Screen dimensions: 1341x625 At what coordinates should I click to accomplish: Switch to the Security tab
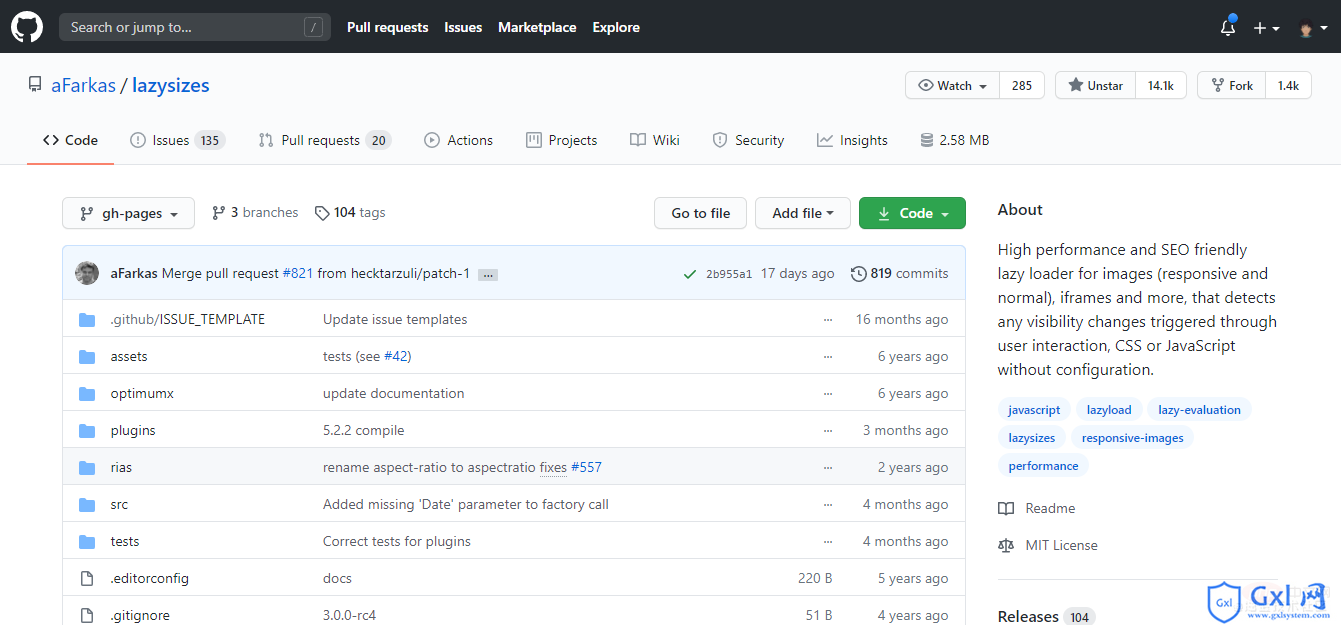748,140
